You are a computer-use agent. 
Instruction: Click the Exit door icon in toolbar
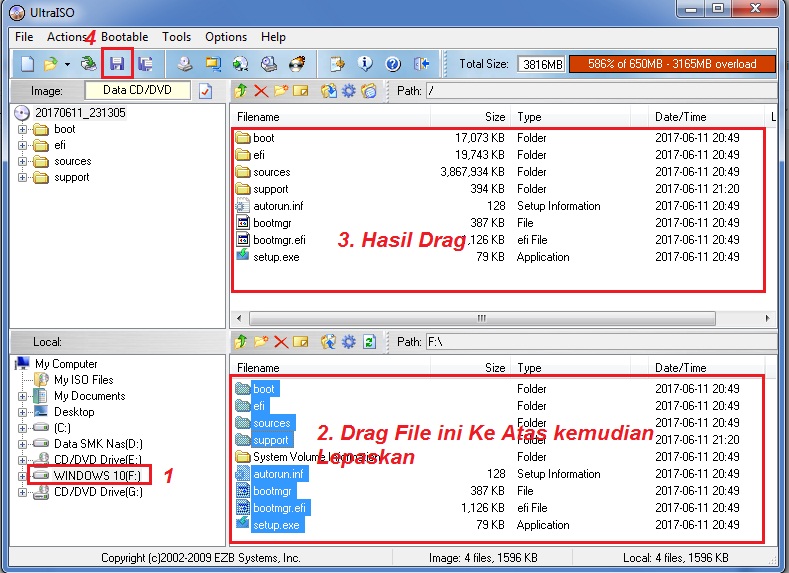(421, 64)
